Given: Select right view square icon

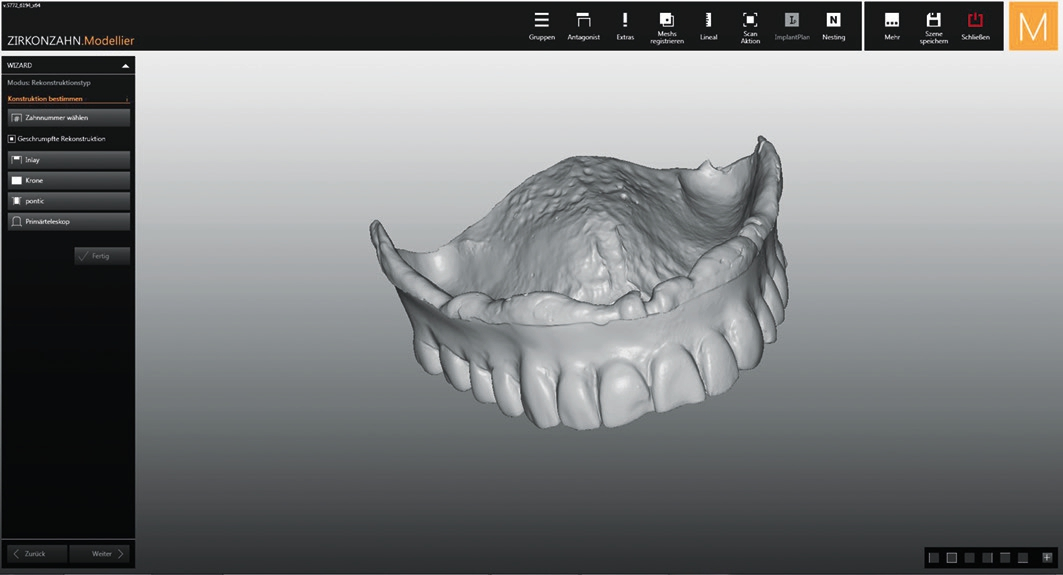Looking at the screenshot, I should [x=987, y=557].
